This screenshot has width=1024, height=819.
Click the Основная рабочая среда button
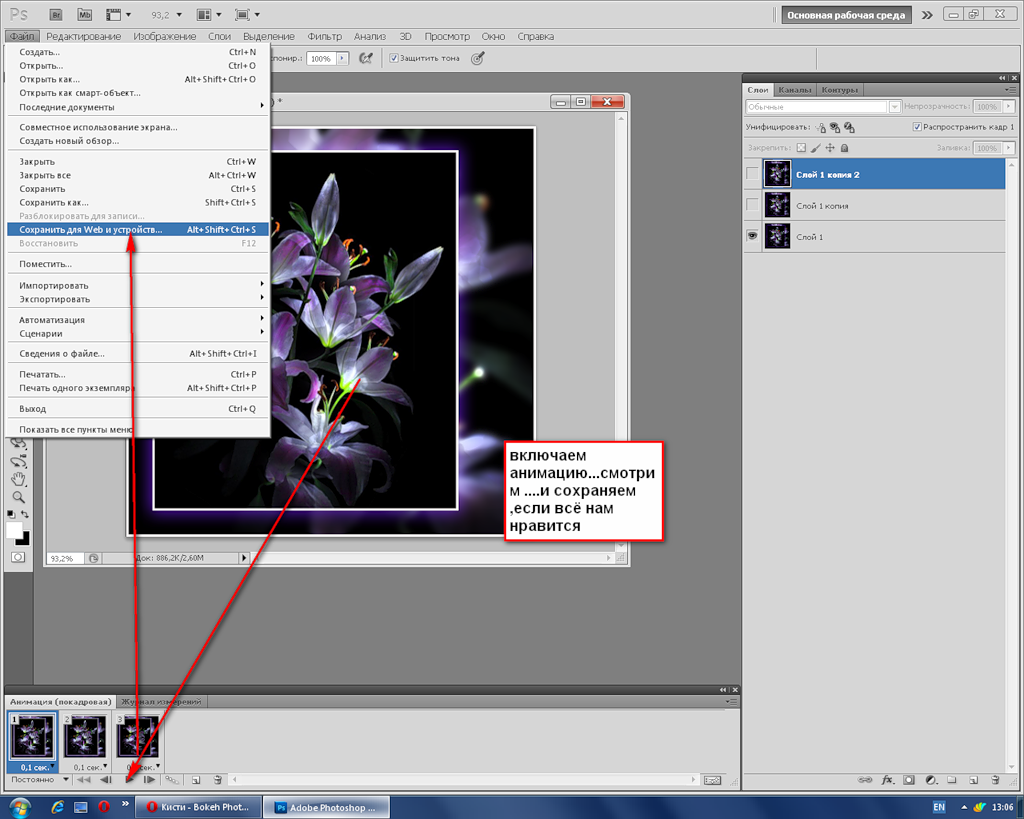(846, 15)
